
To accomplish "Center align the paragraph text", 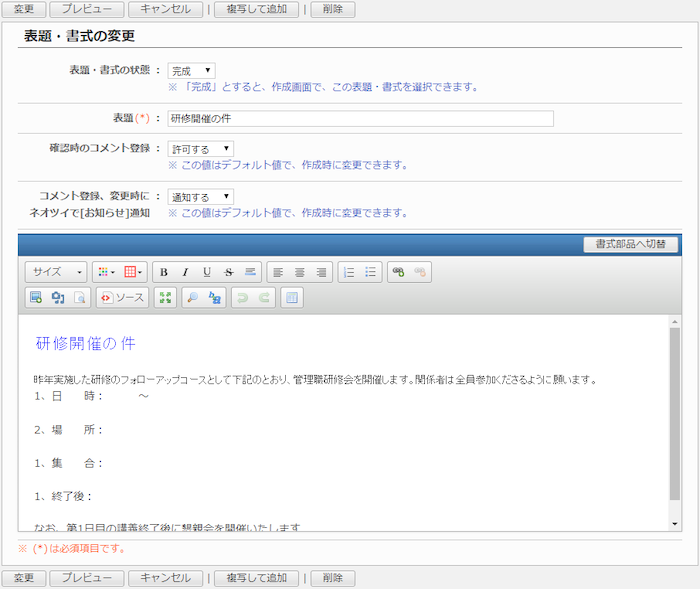I will [300, 272].
